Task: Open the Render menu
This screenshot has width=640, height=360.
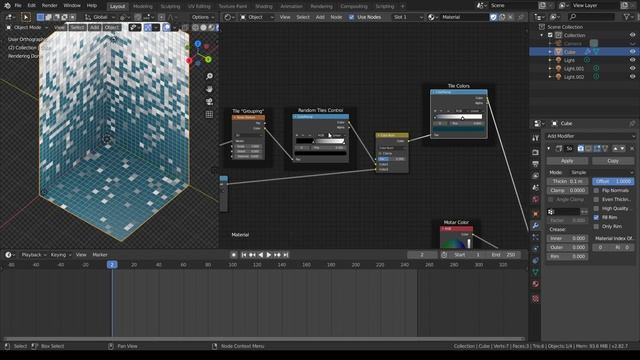Action: pos(49,6)
